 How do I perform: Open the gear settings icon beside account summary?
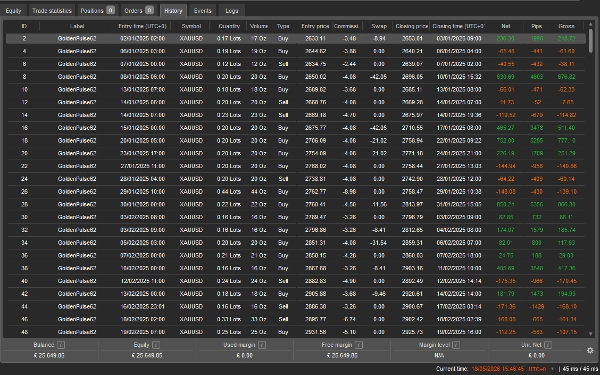click(590, 350)
